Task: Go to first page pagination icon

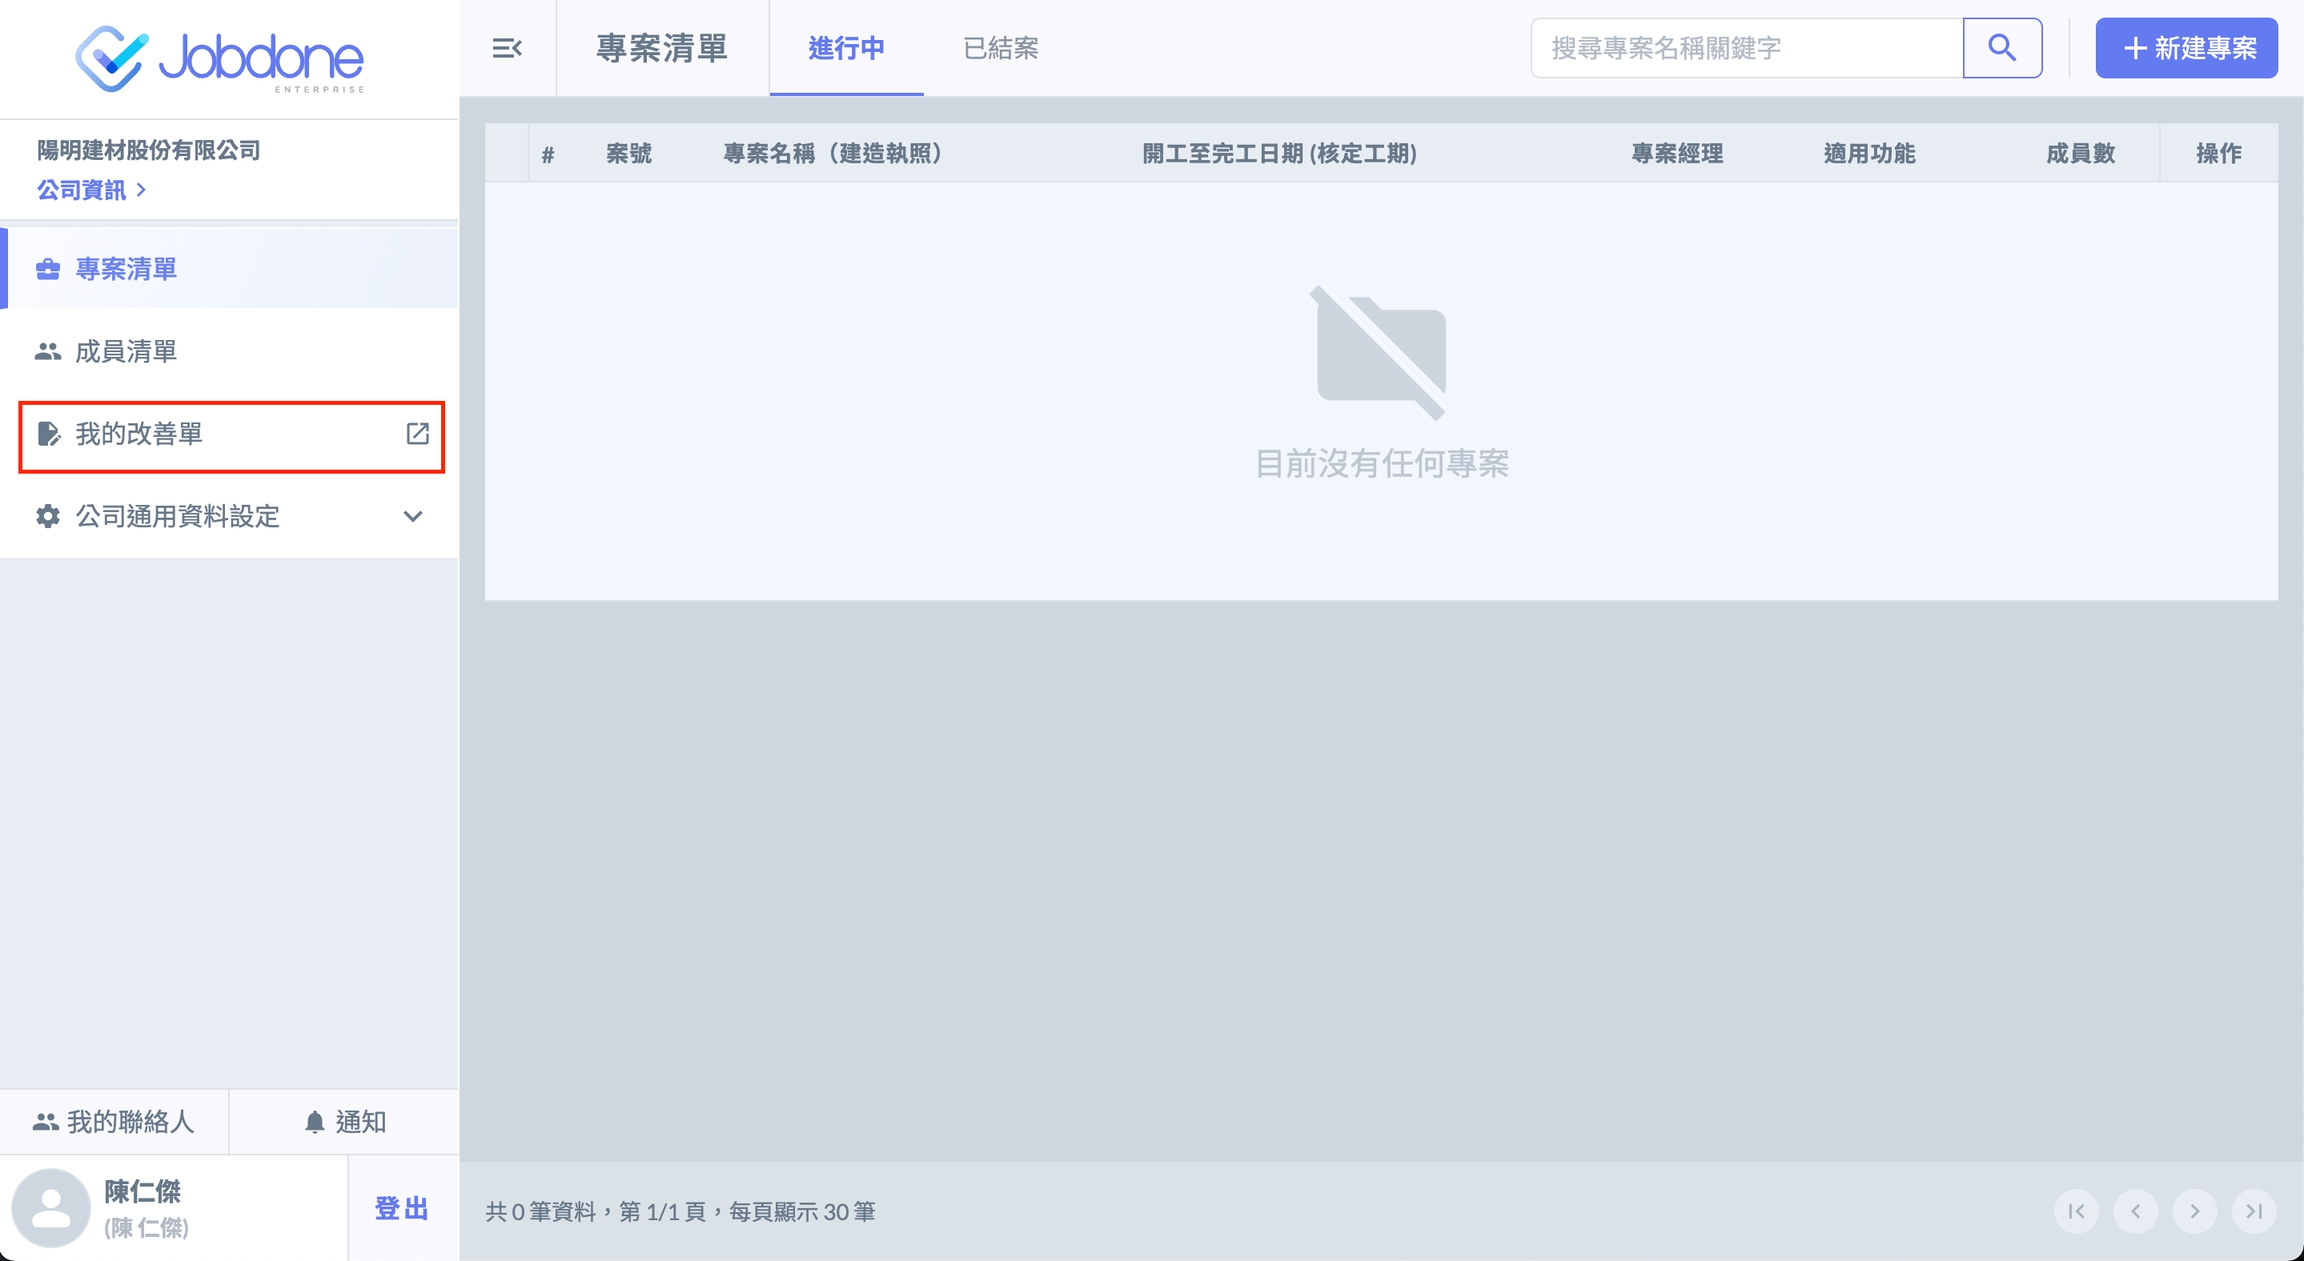Action: click(x=2076, y=1211)
